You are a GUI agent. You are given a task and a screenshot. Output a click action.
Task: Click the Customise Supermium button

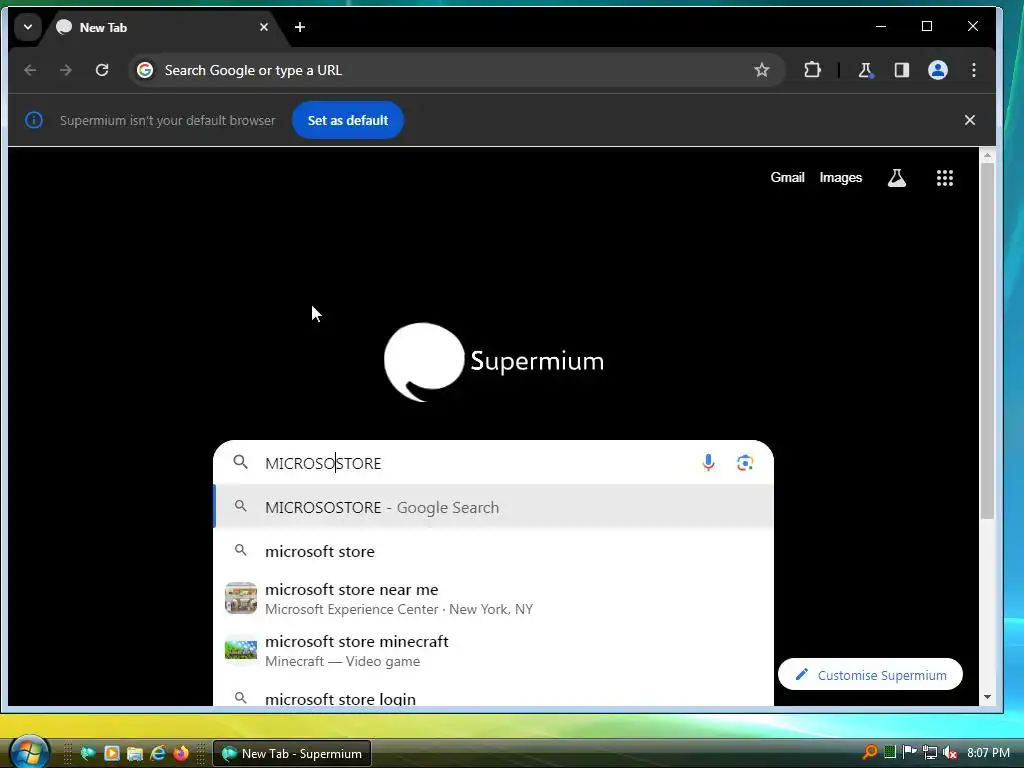pos(870,675)
